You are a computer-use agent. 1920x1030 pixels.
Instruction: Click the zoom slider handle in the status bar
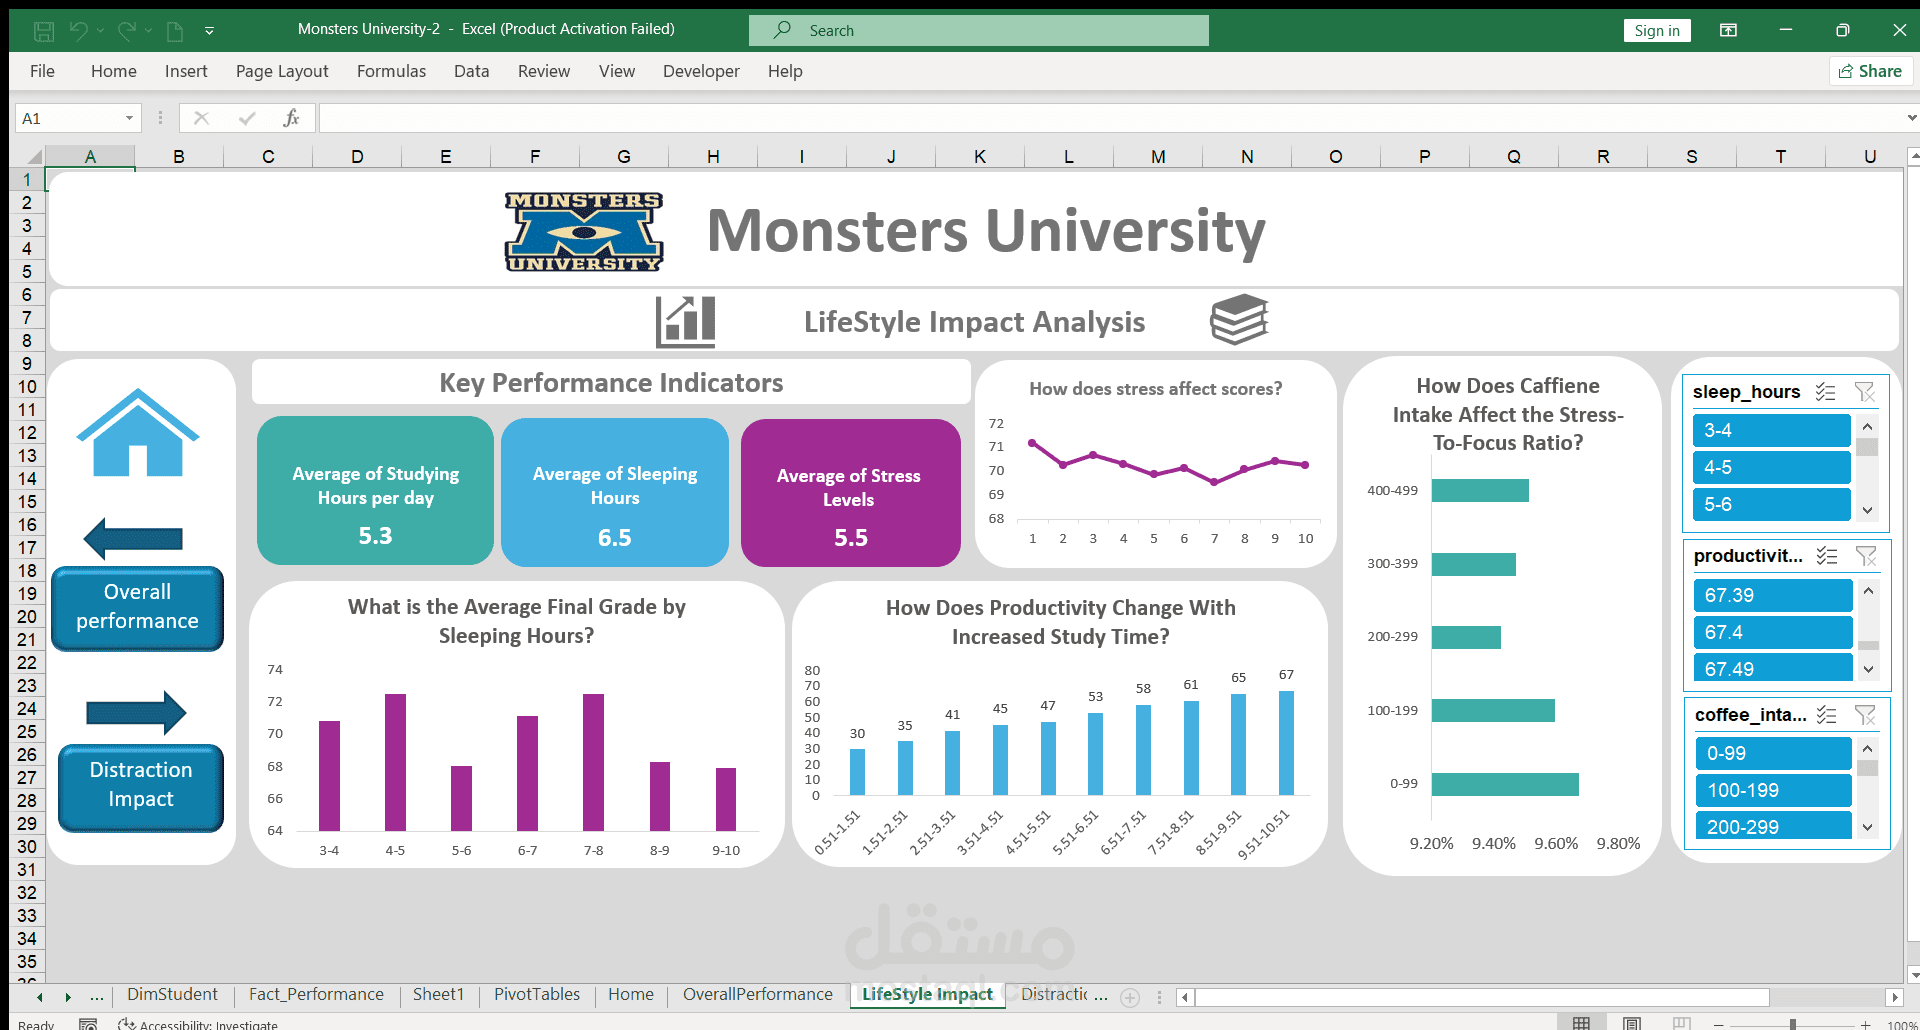(x=1793, y=1024)
